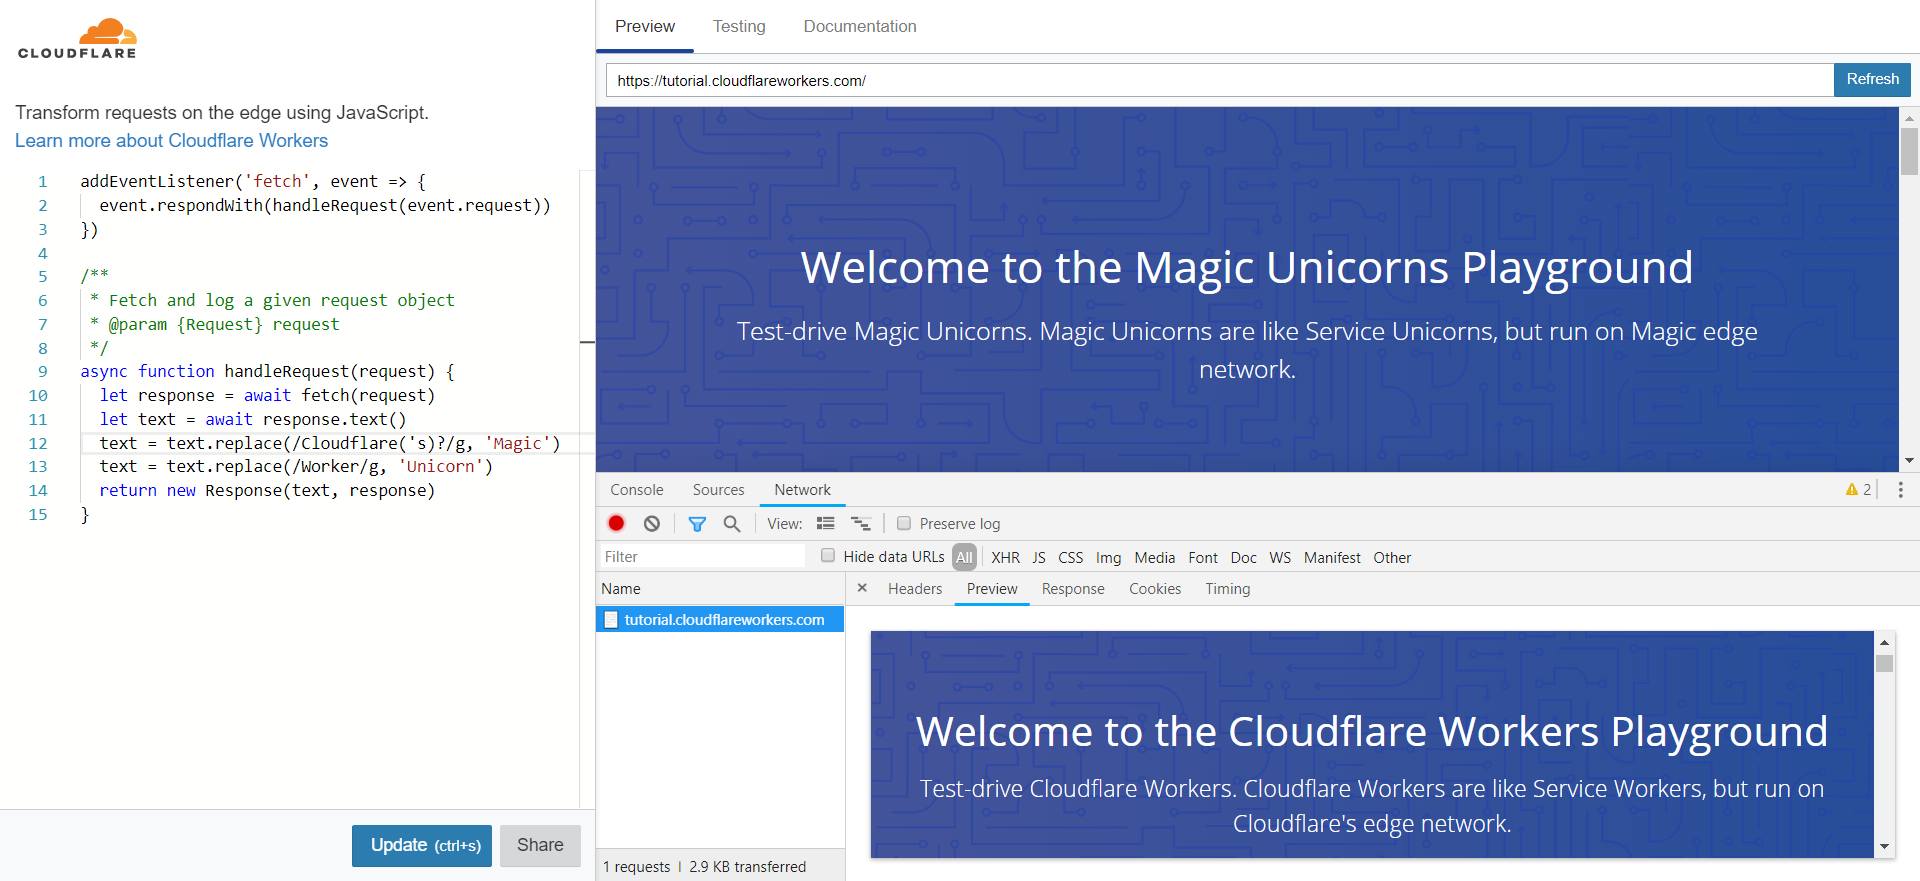Viewport: 1920px width, 881px height.
Task: Select the All filter type
Action: 964,557
